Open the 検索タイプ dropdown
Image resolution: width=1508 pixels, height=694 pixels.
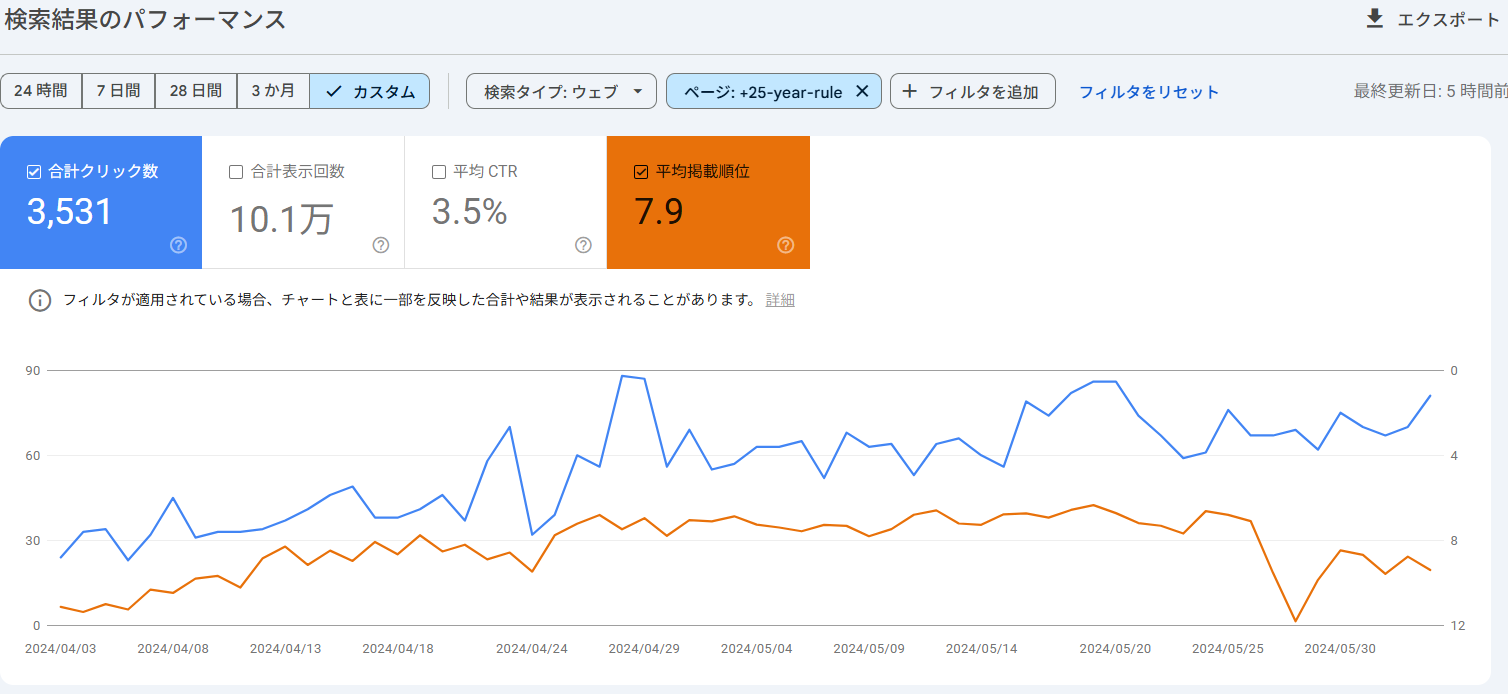[561, 90]
